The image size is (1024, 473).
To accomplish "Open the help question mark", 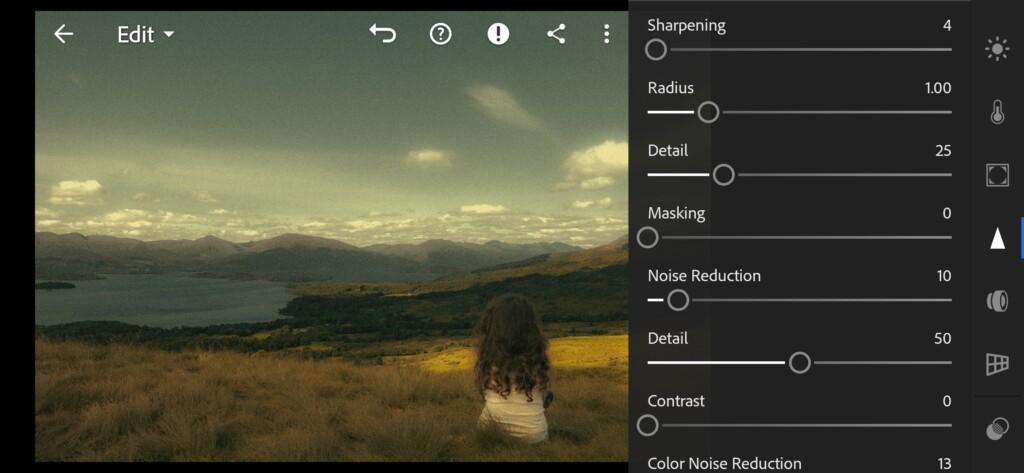I will 441,34.
